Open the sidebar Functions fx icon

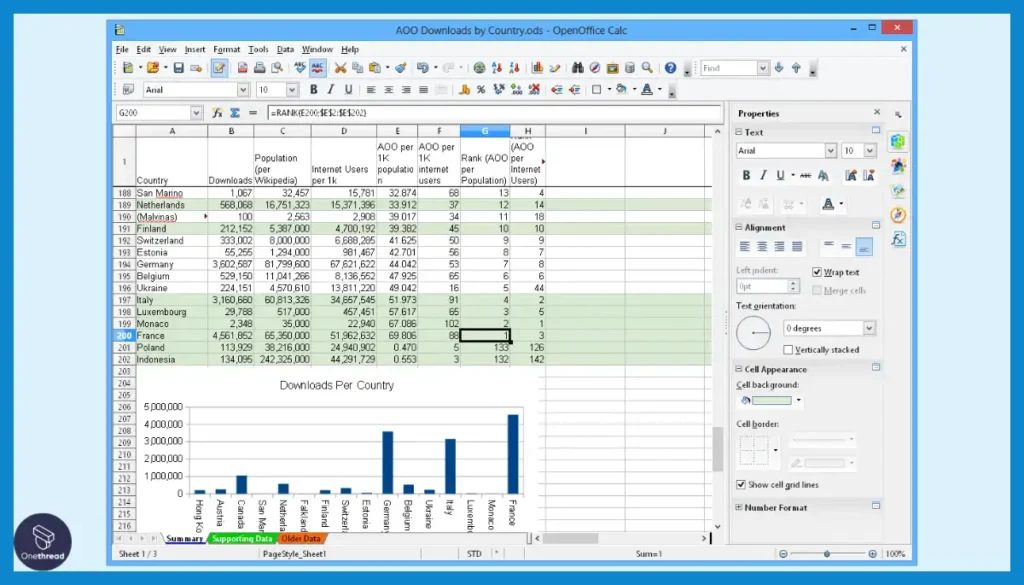[899, 240]
